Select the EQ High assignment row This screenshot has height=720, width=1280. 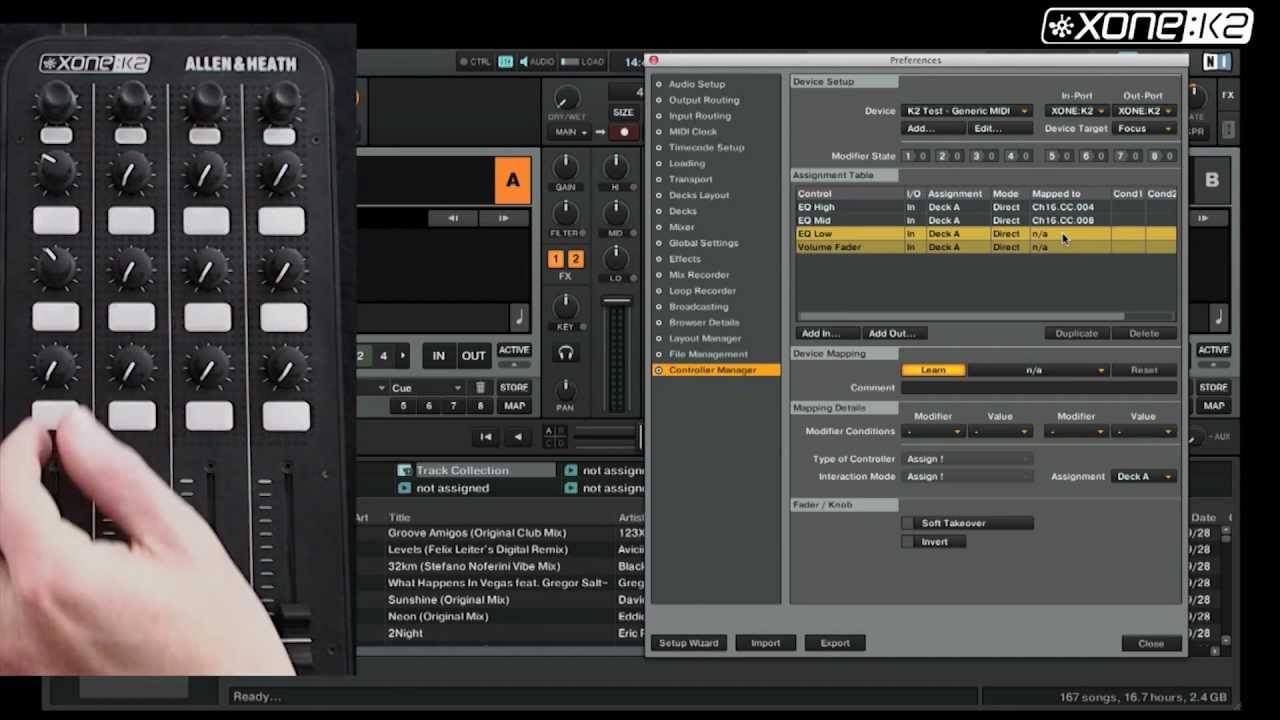point(985,207)
